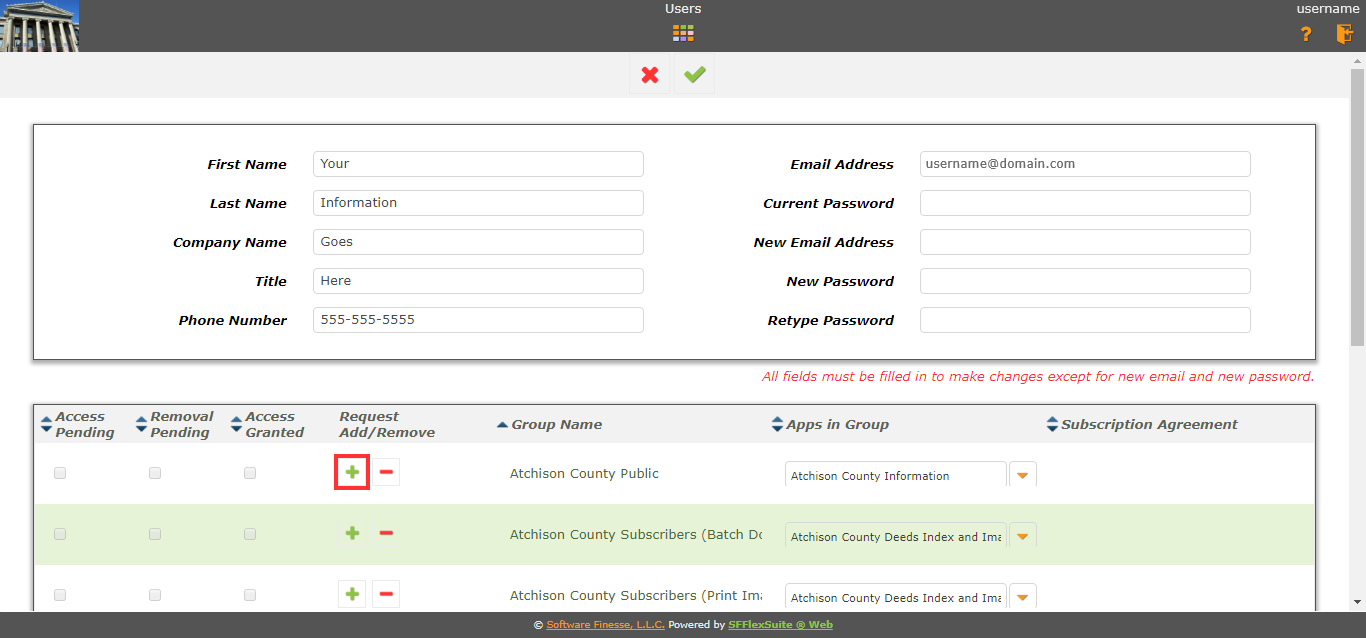Image resolution: width=1366 pixels, height=638 pixels.
Task: Open the apps grid icon under Users
Action: click(x=683, y=34)
